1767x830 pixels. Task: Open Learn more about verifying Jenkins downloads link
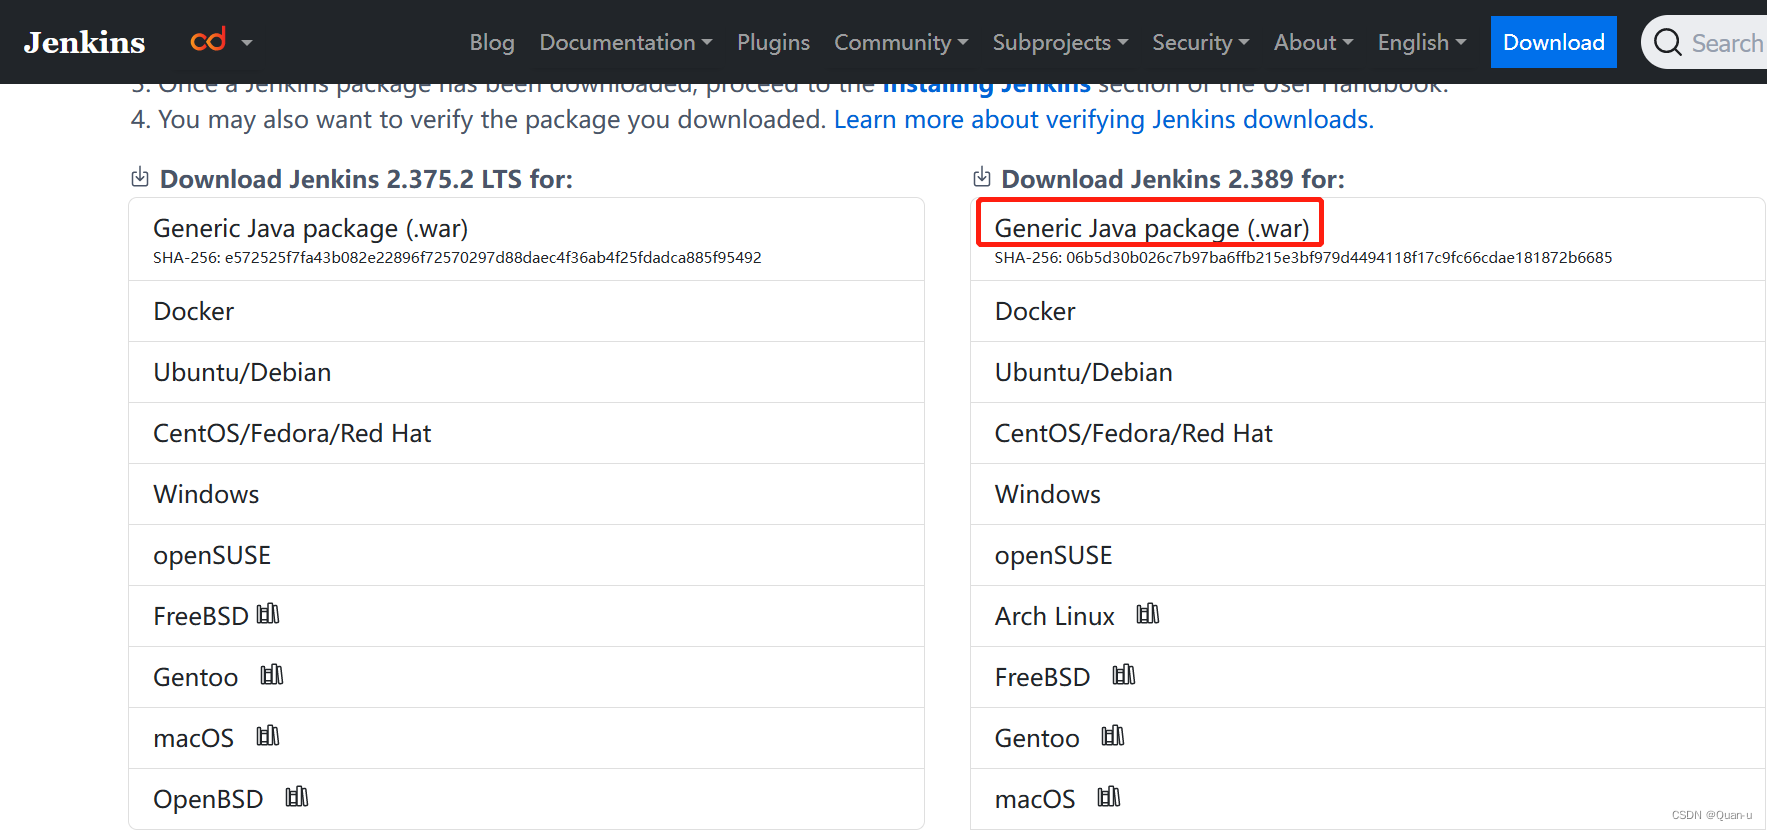point(1103,120)
